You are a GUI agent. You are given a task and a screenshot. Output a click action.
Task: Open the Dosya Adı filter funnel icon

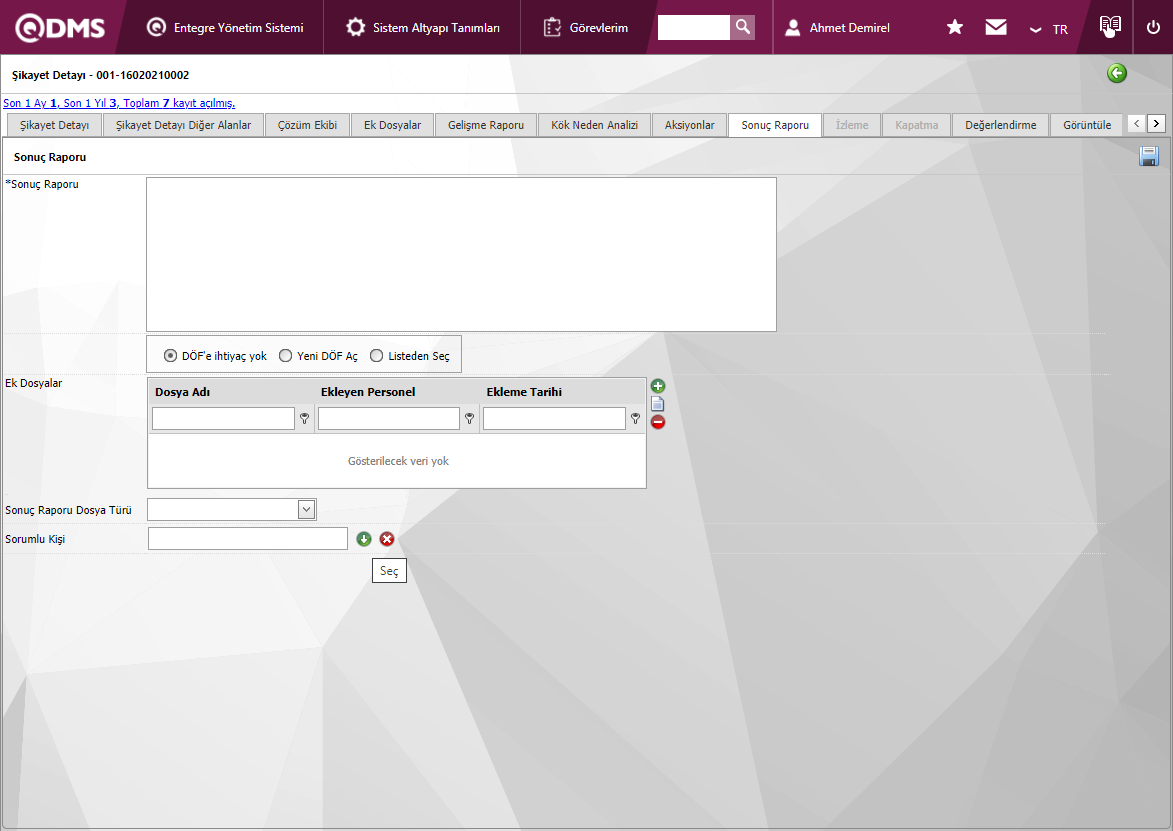304,419
